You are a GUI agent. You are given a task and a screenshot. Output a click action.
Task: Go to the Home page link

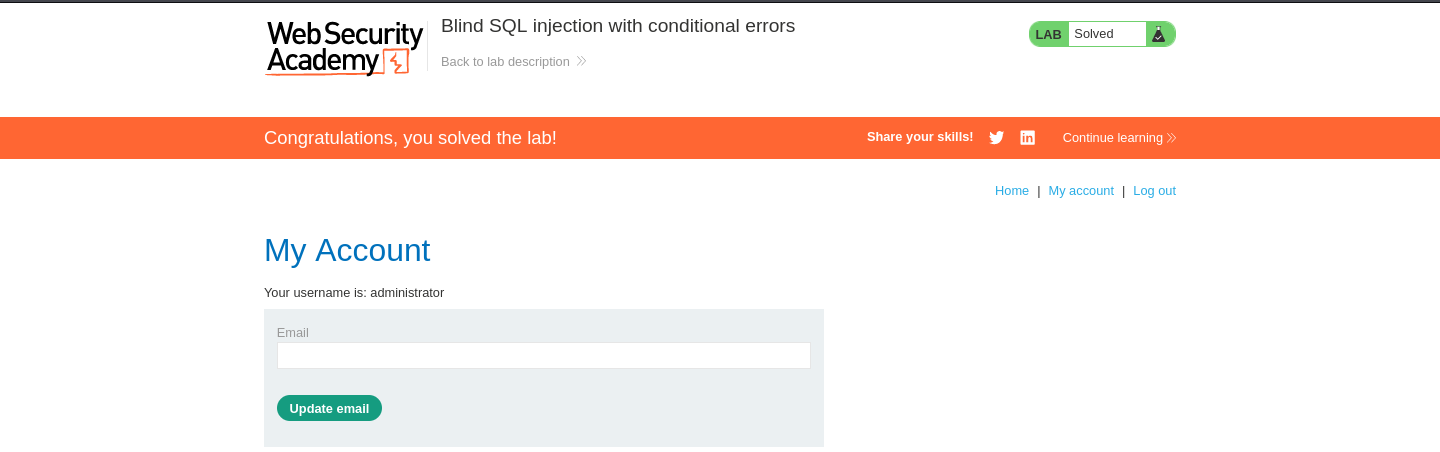point(1012,190)
